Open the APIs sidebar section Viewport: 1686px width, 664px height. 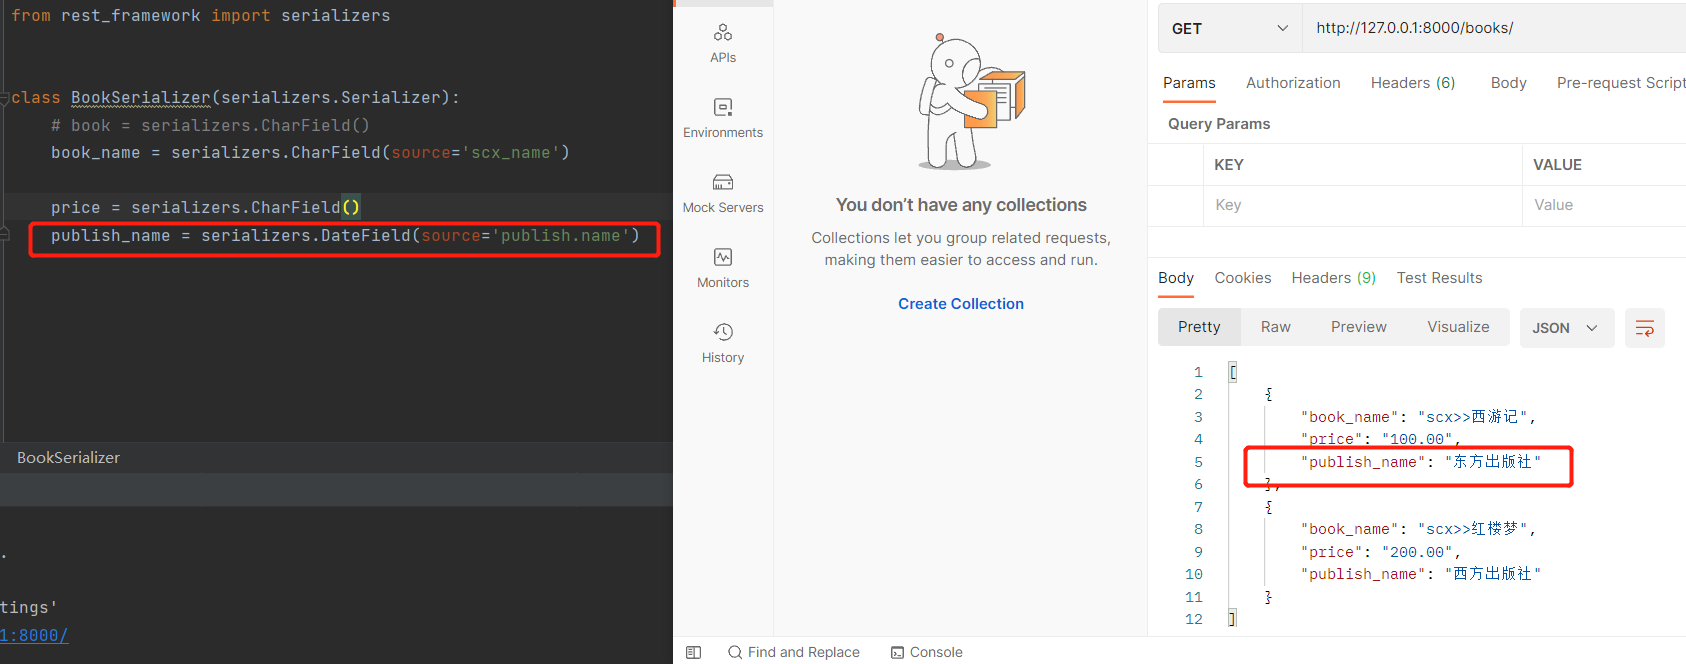[722, 43]
